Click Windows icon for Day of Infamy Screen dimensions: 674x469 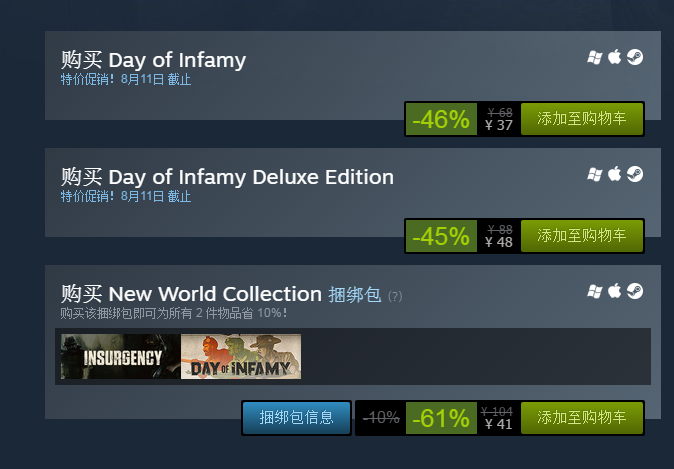[x=595, y=57]
